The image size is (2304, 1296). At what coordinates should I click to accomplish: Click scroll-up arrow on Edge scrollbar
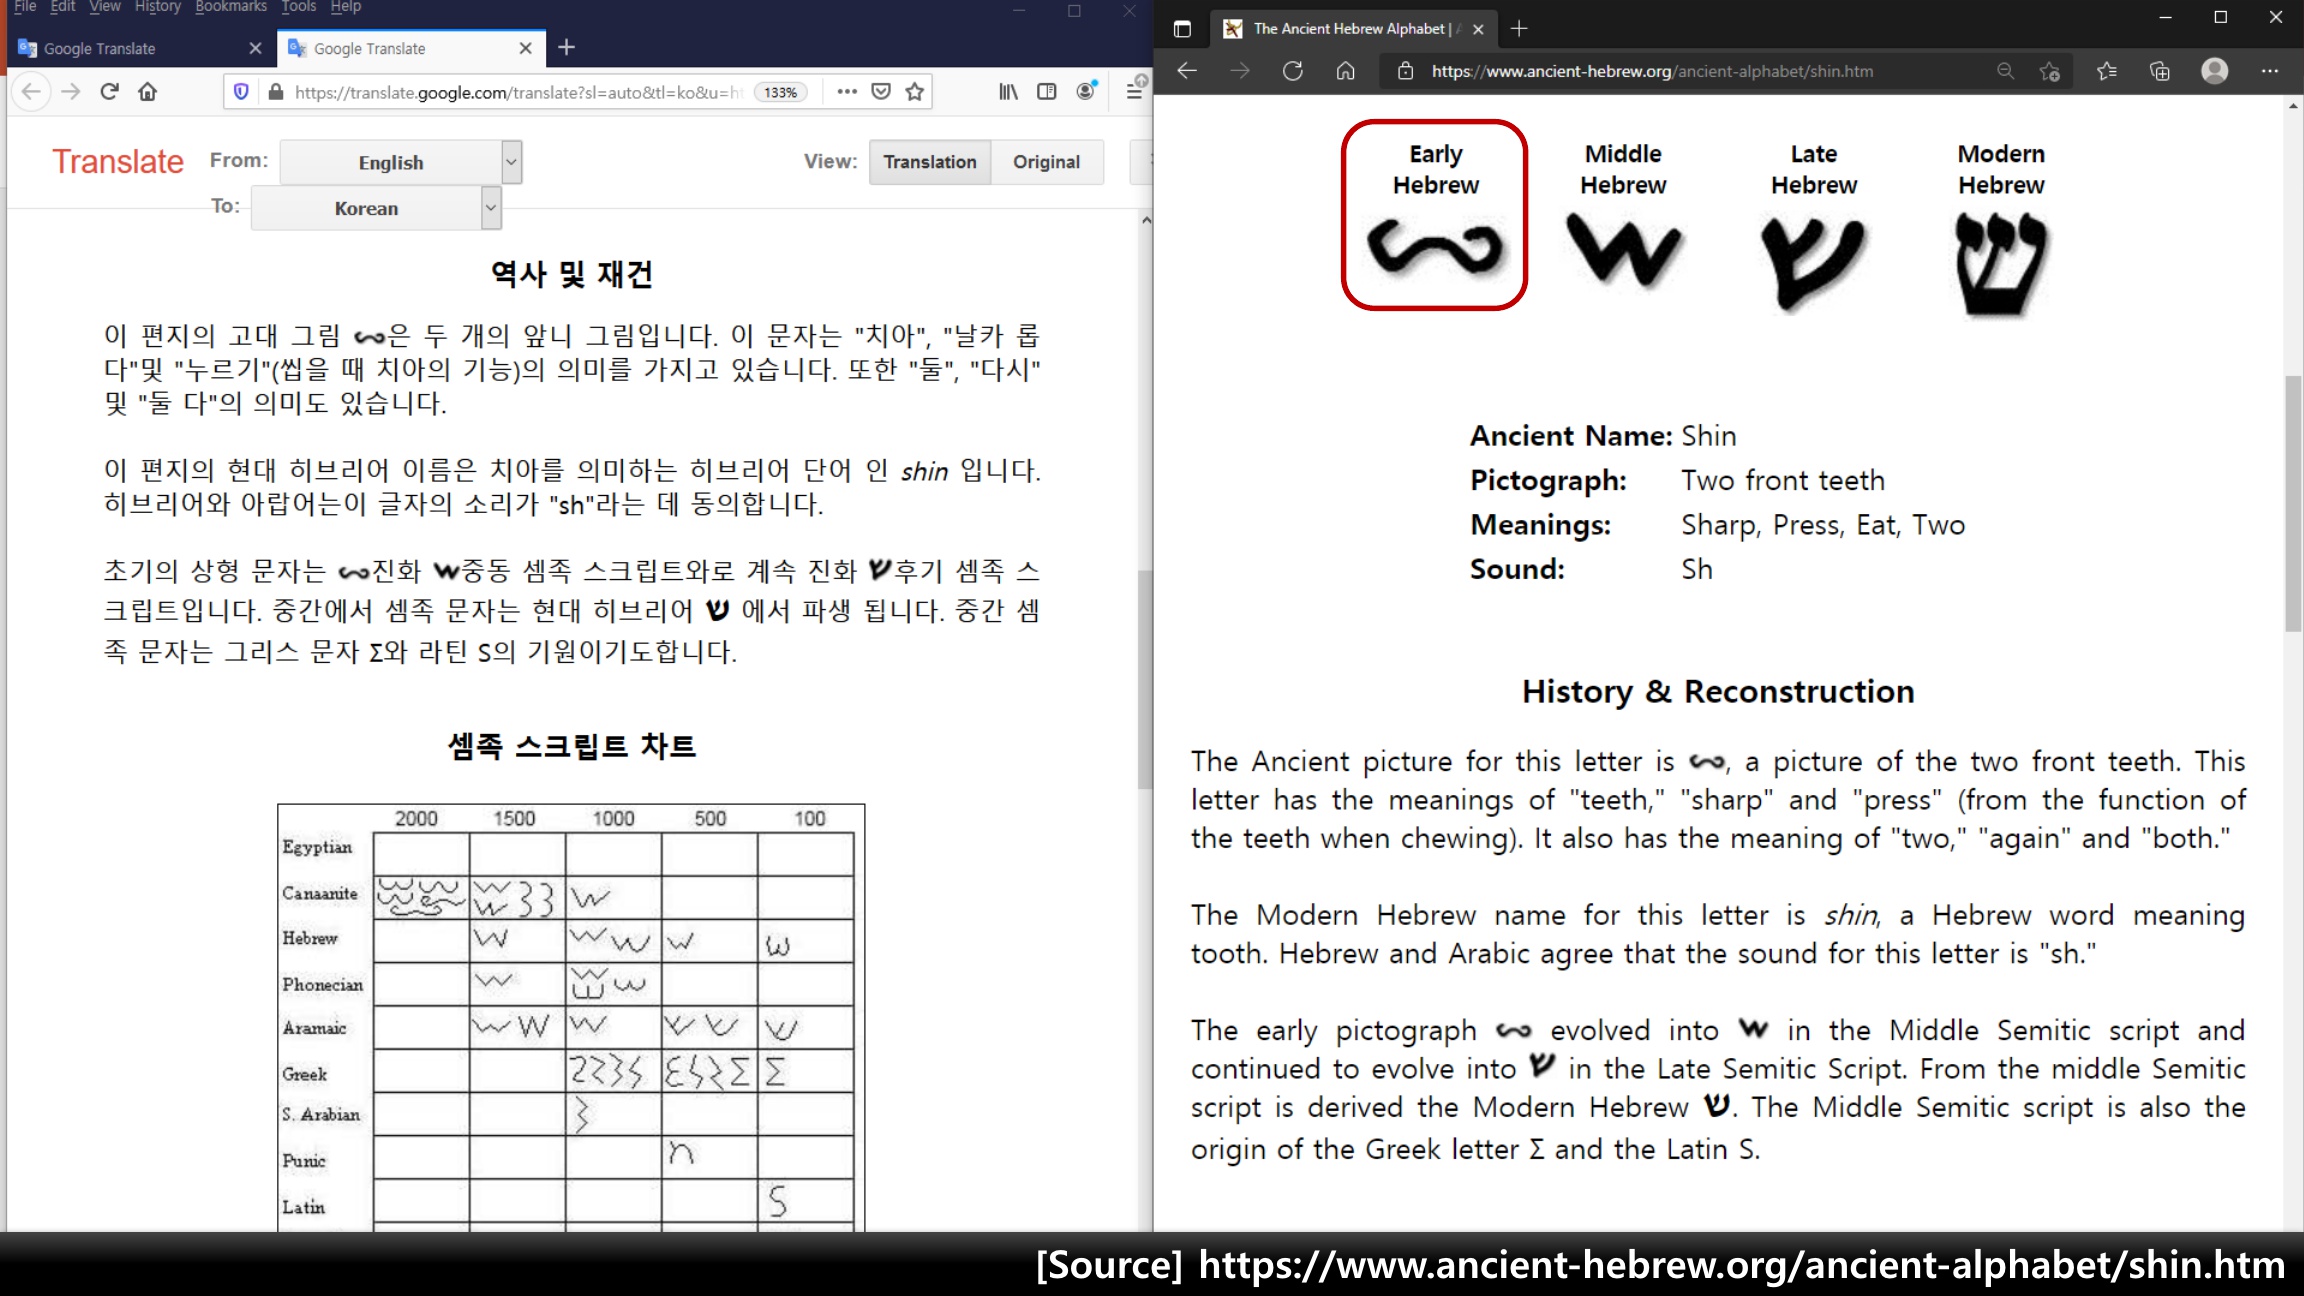click(x=2293, y=106)
